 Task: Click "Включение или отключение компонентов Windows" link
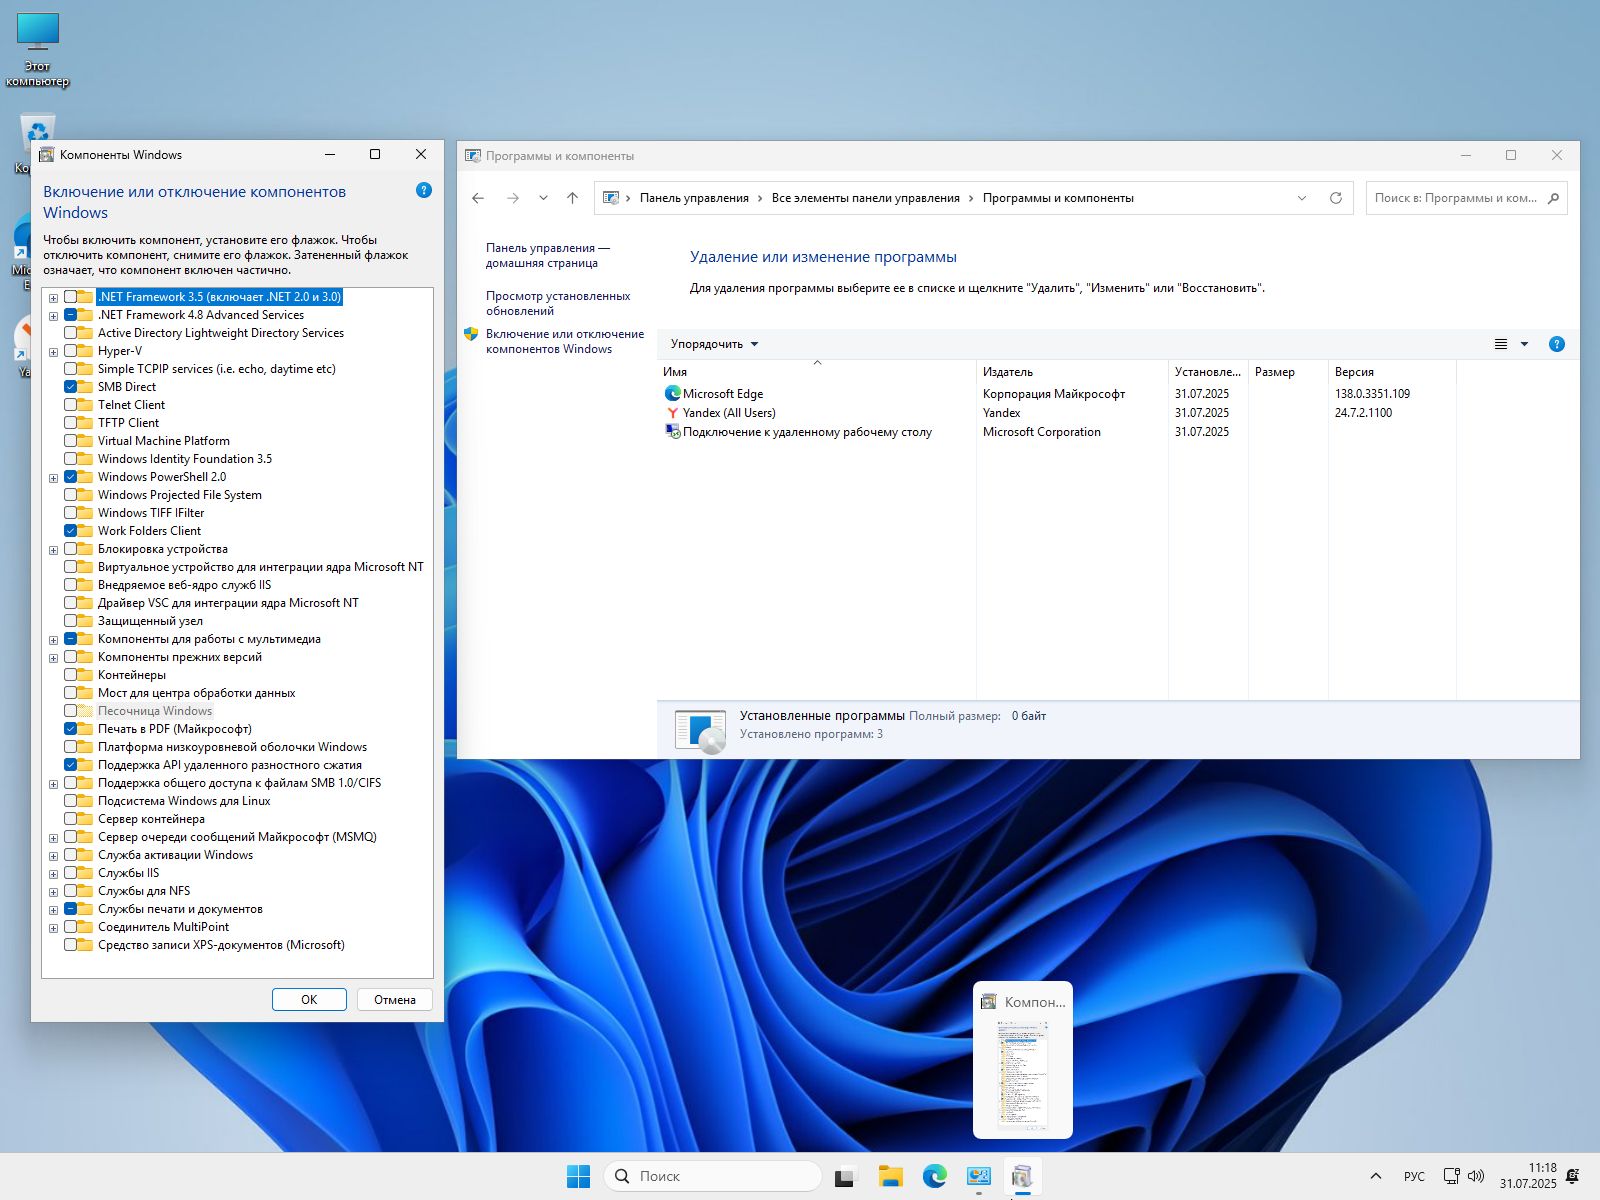(x=565, y=341)
